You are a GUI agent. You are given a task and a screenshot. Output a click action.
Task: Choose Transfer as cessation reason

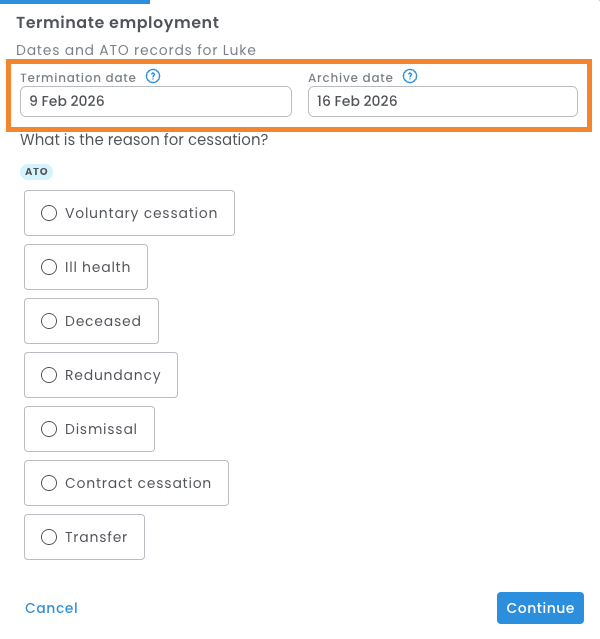click(x=84, y=537)
